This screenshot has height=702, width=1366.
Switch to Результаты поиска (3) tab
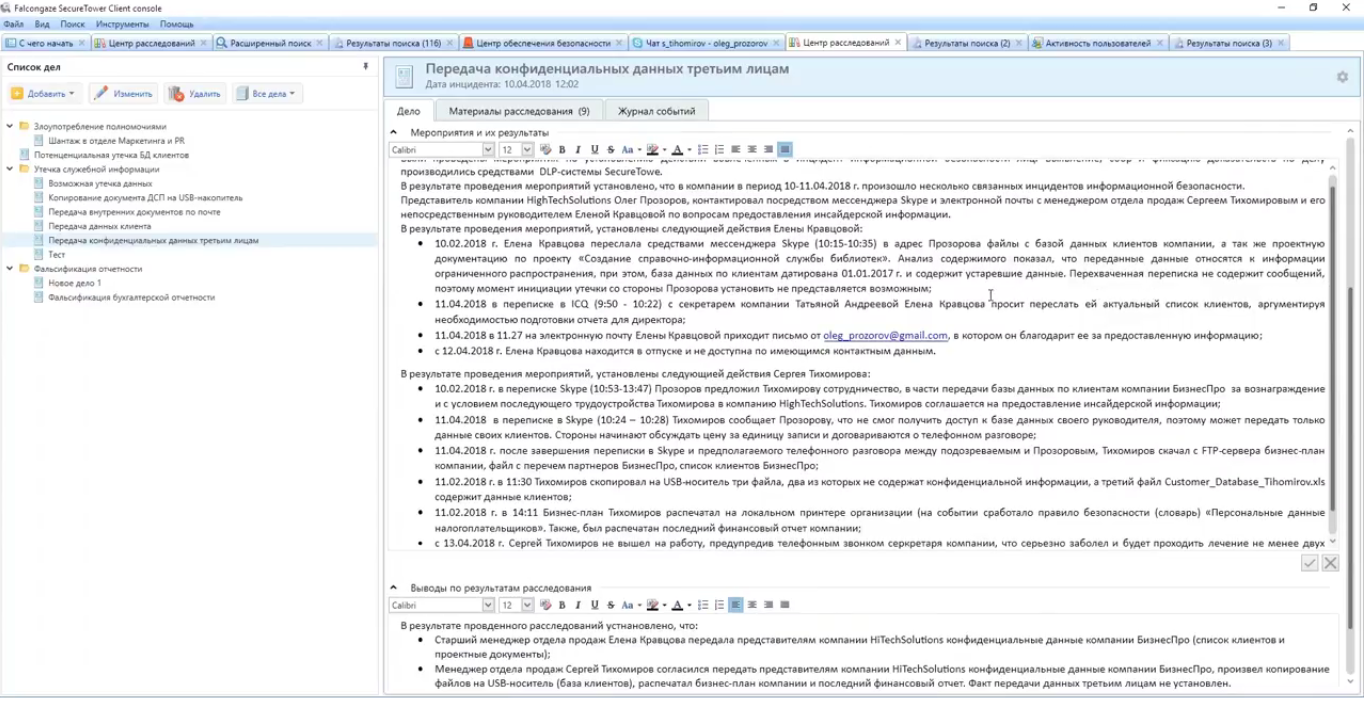1229,43
